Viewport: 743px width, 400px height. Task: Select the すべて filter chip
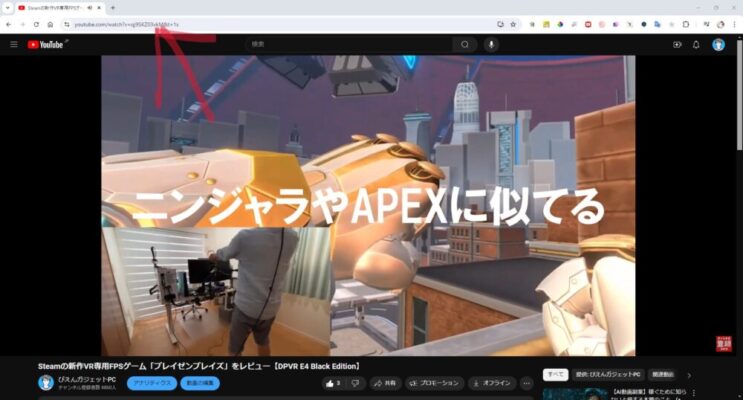tap(555, 374)
